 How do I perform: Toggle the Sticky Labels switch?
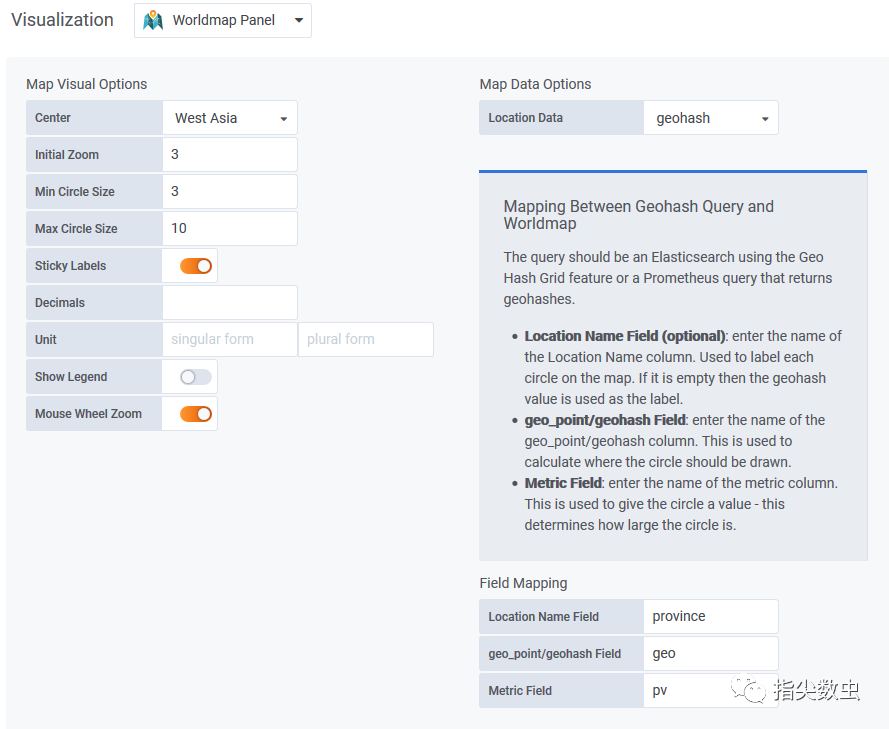pyautogui.click(x=196, y=266)
